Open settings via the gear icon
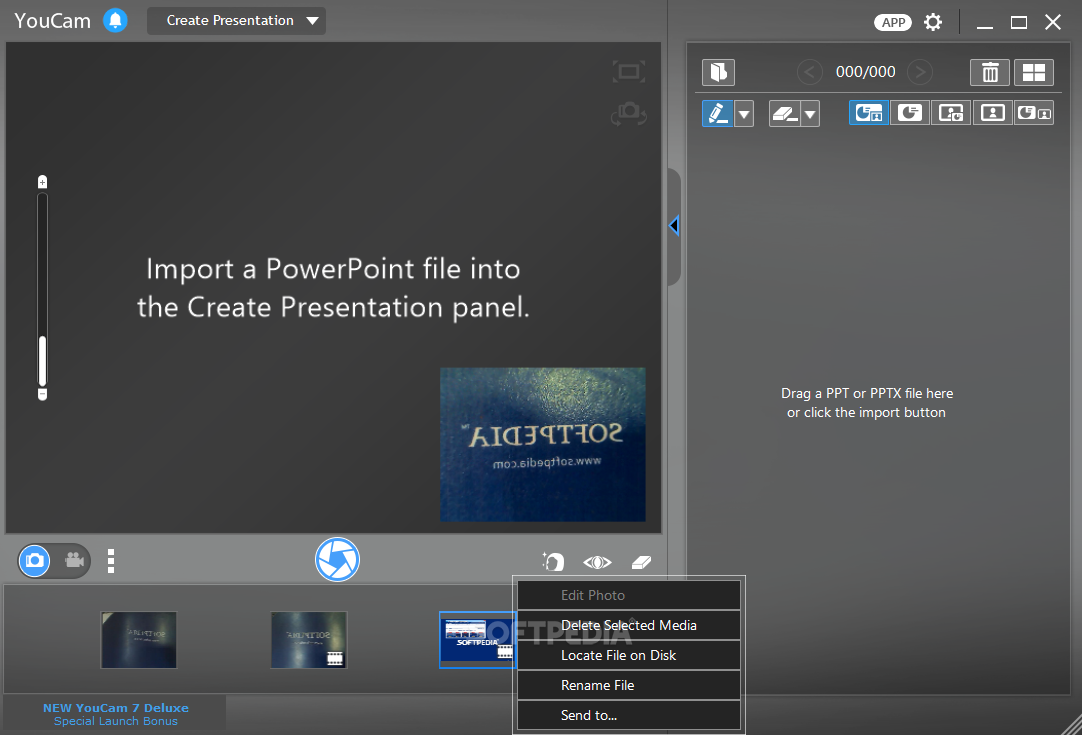The image size is (1082, 735). (x=933, y=22)
